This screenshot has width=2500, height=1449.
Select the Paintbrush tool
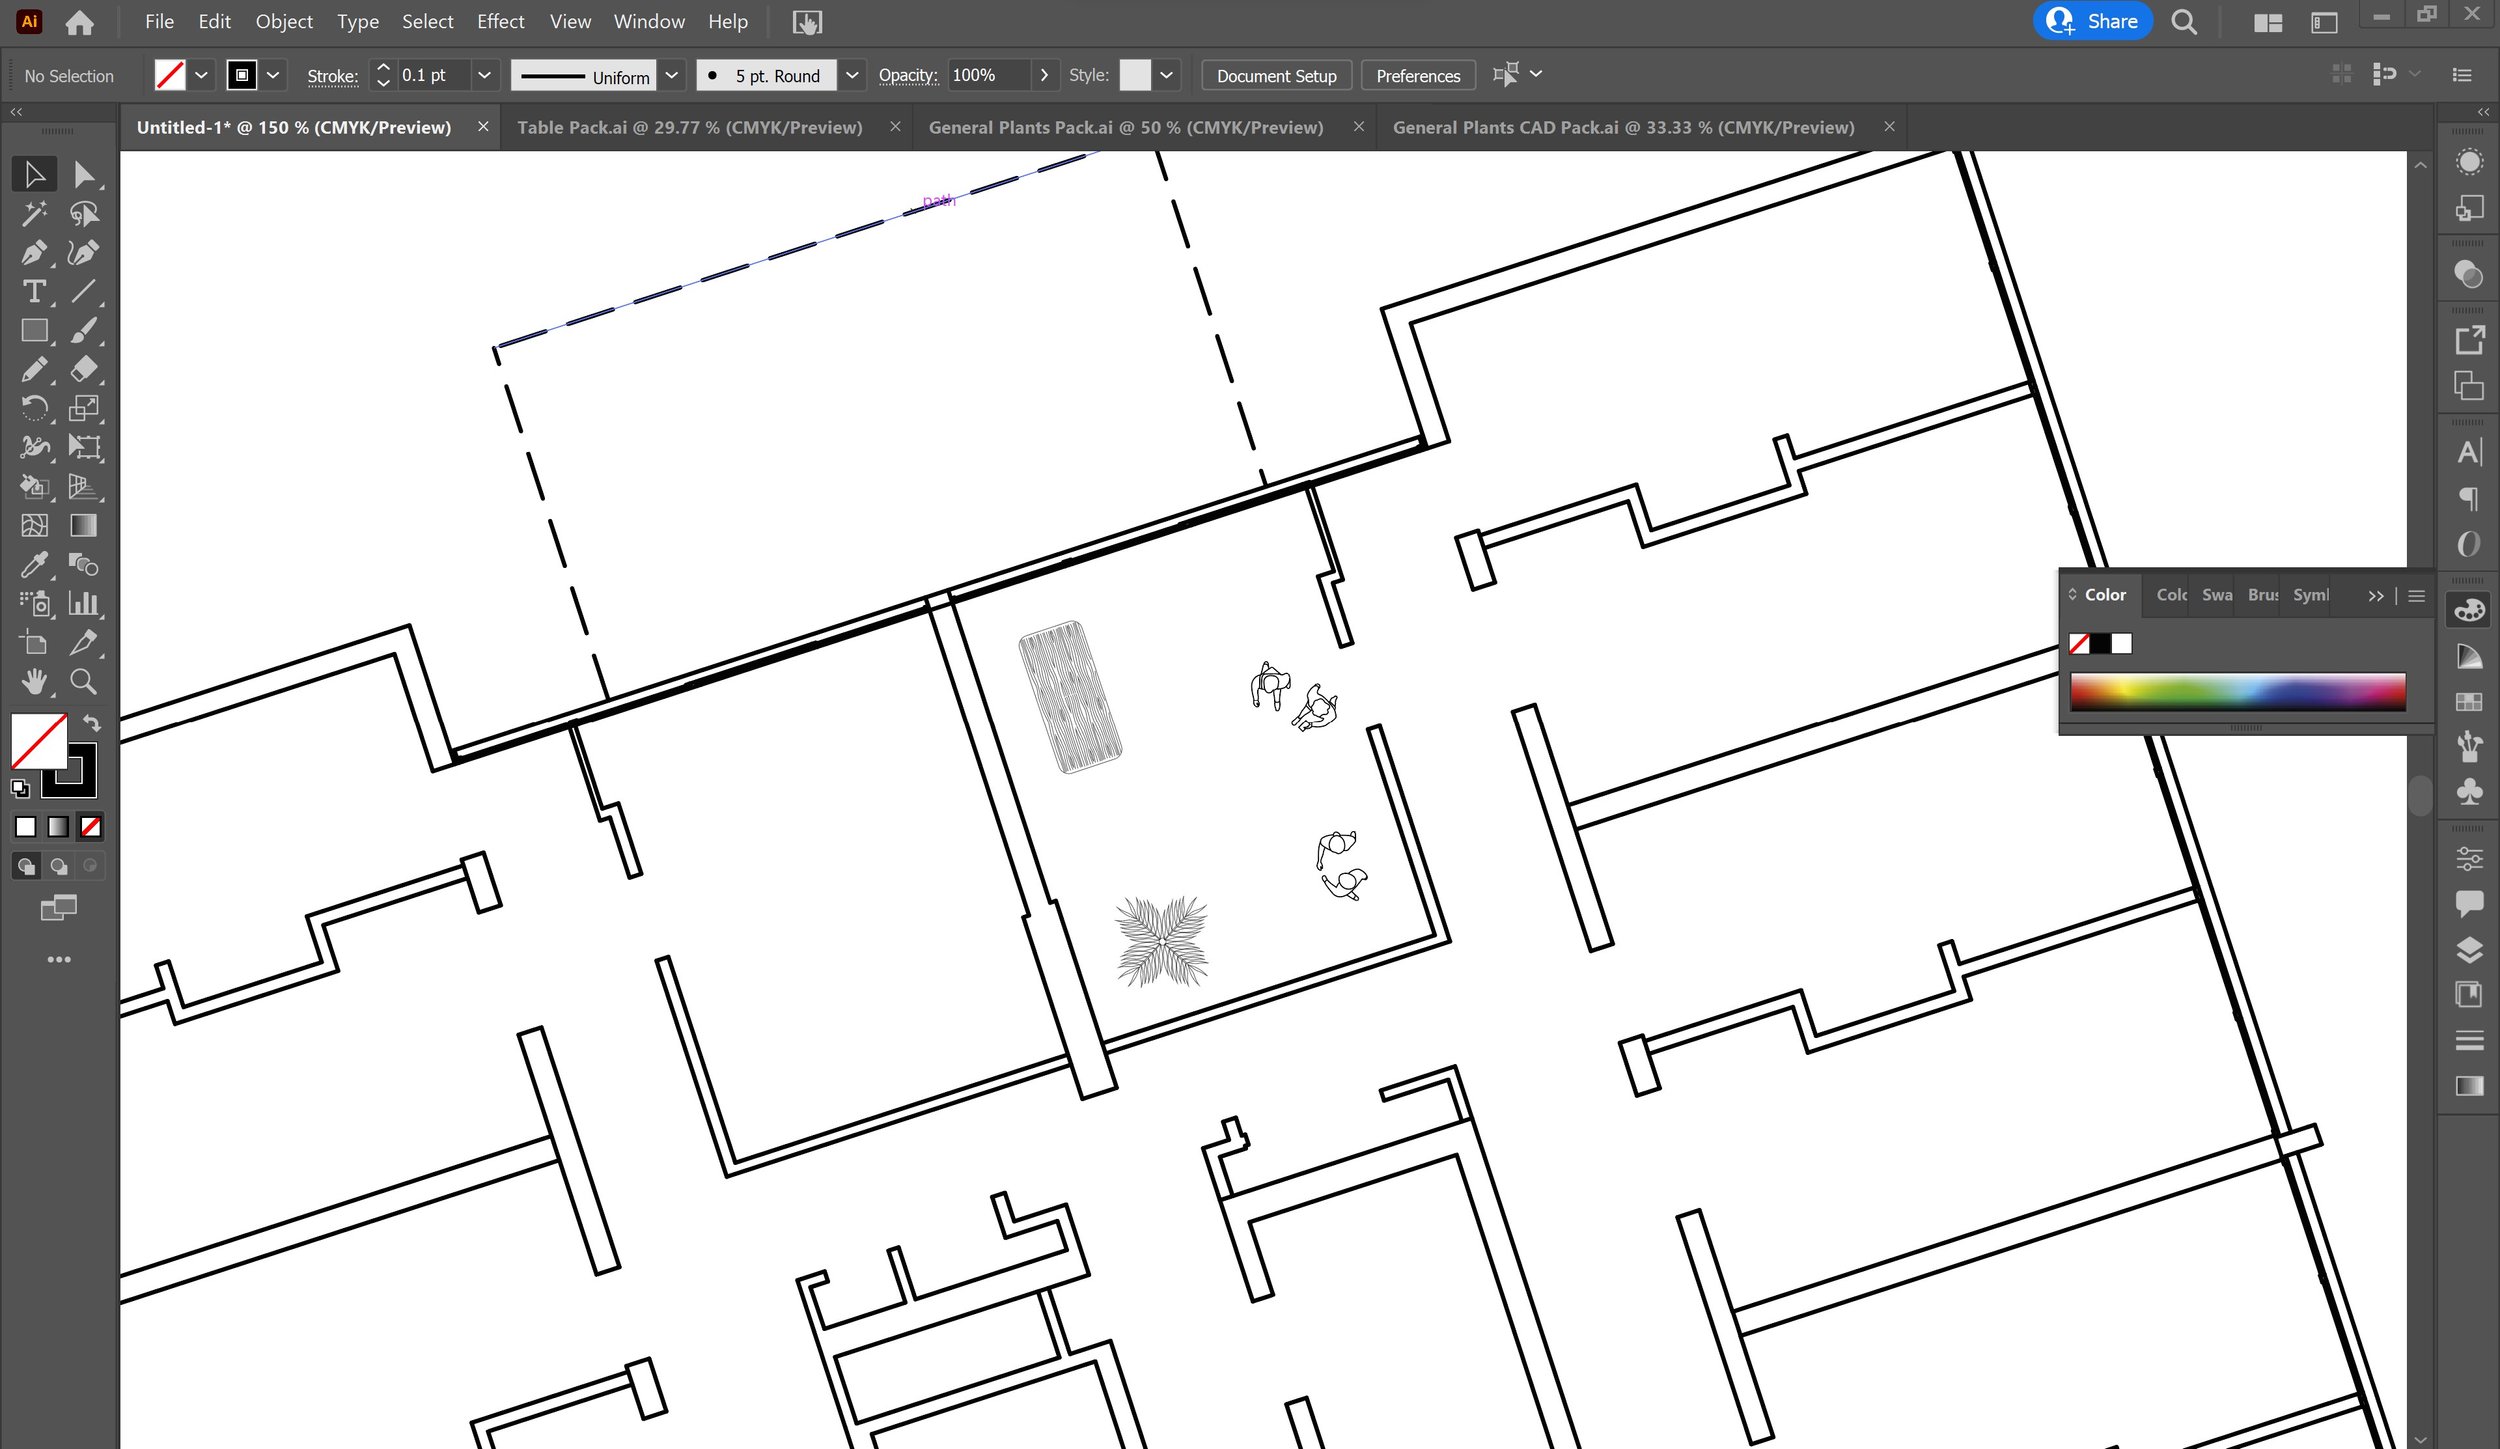[84, 330]
